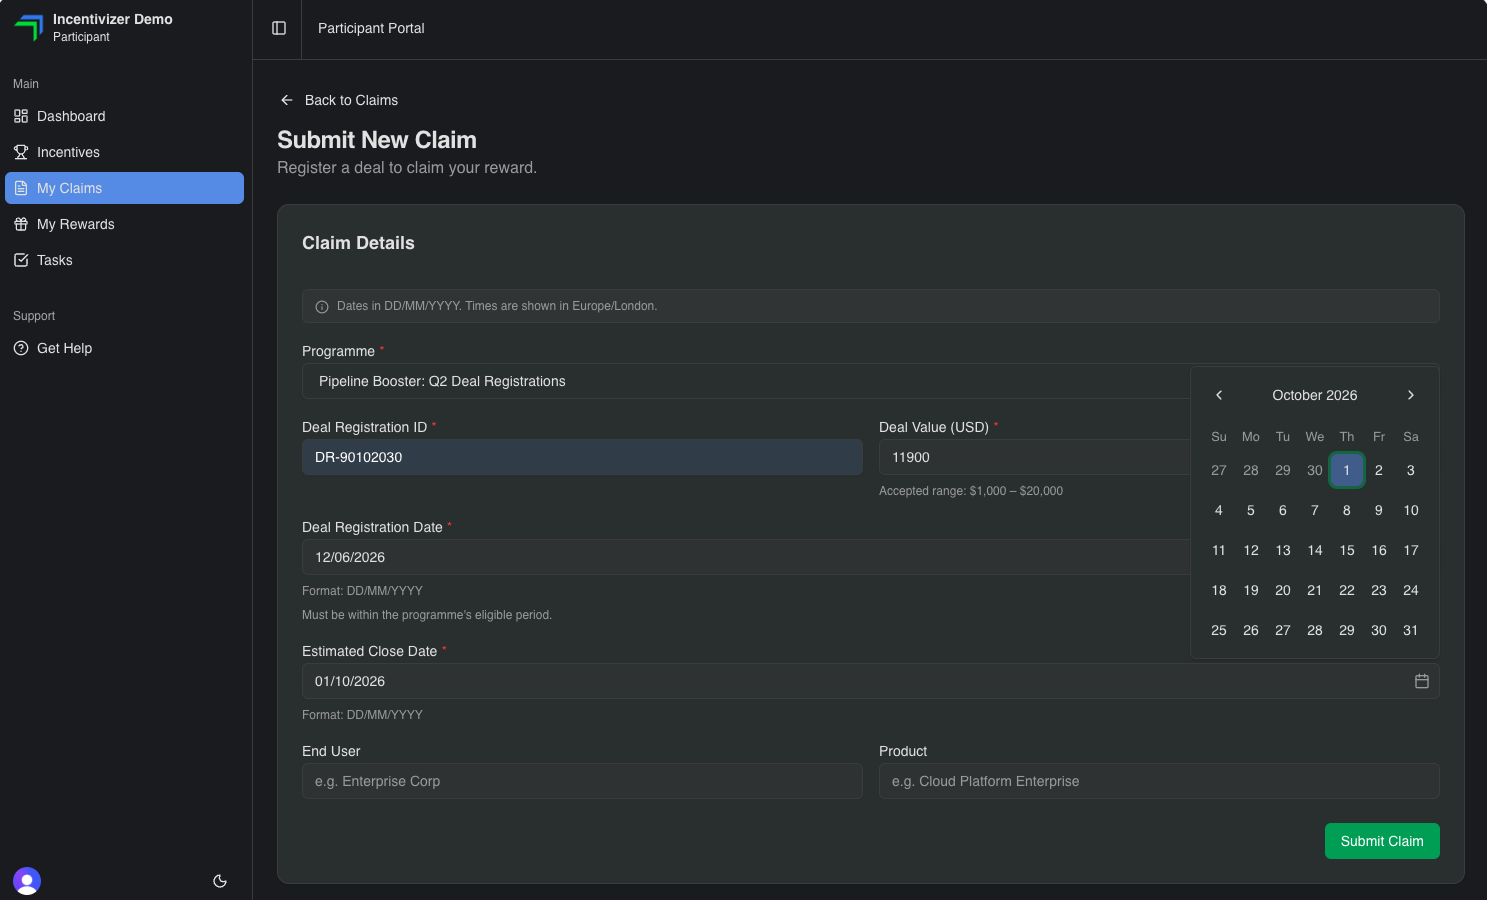Open the user avatar menu
Image resolution: width=1487 pixels, height=900 pixels.
coord(27,881)
